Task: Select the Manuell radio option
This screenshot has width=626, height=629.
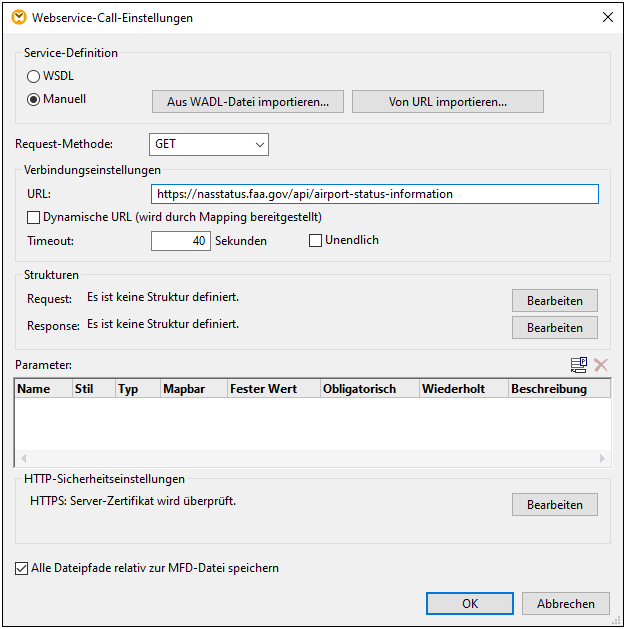Action: click(34, 99)
